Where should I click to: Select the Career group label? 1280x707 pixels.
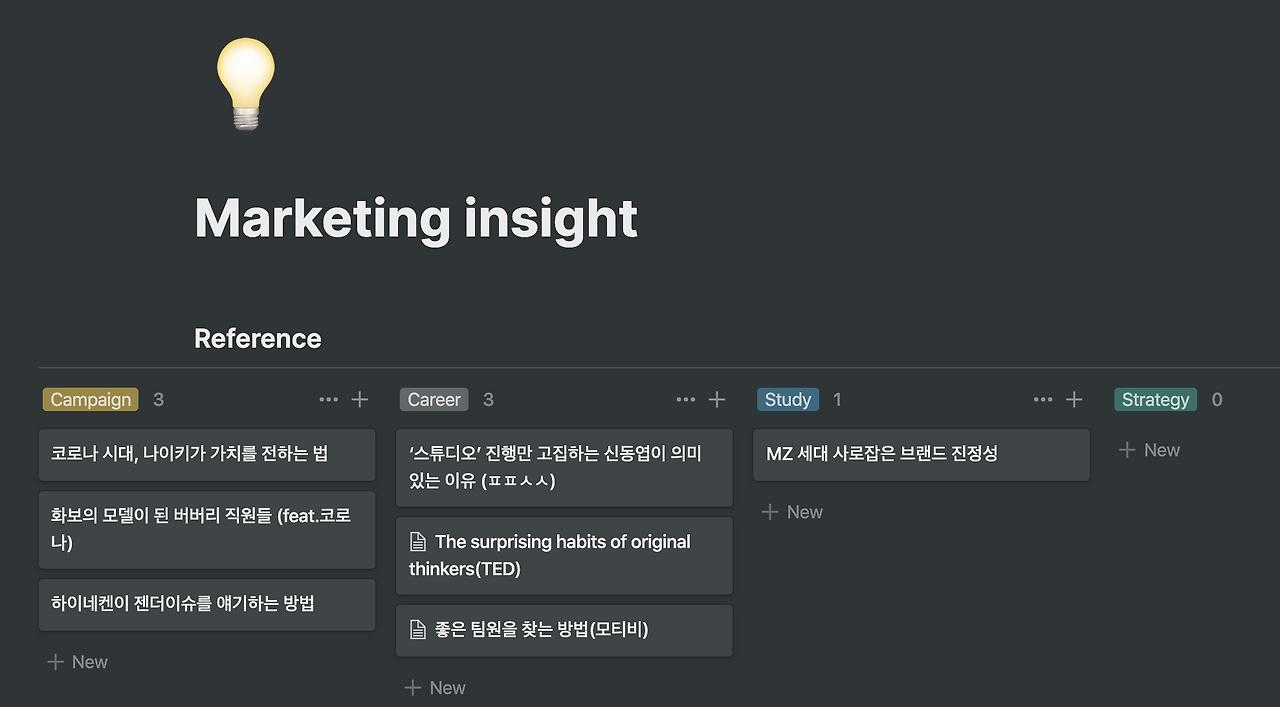click(x=434, y=400)
